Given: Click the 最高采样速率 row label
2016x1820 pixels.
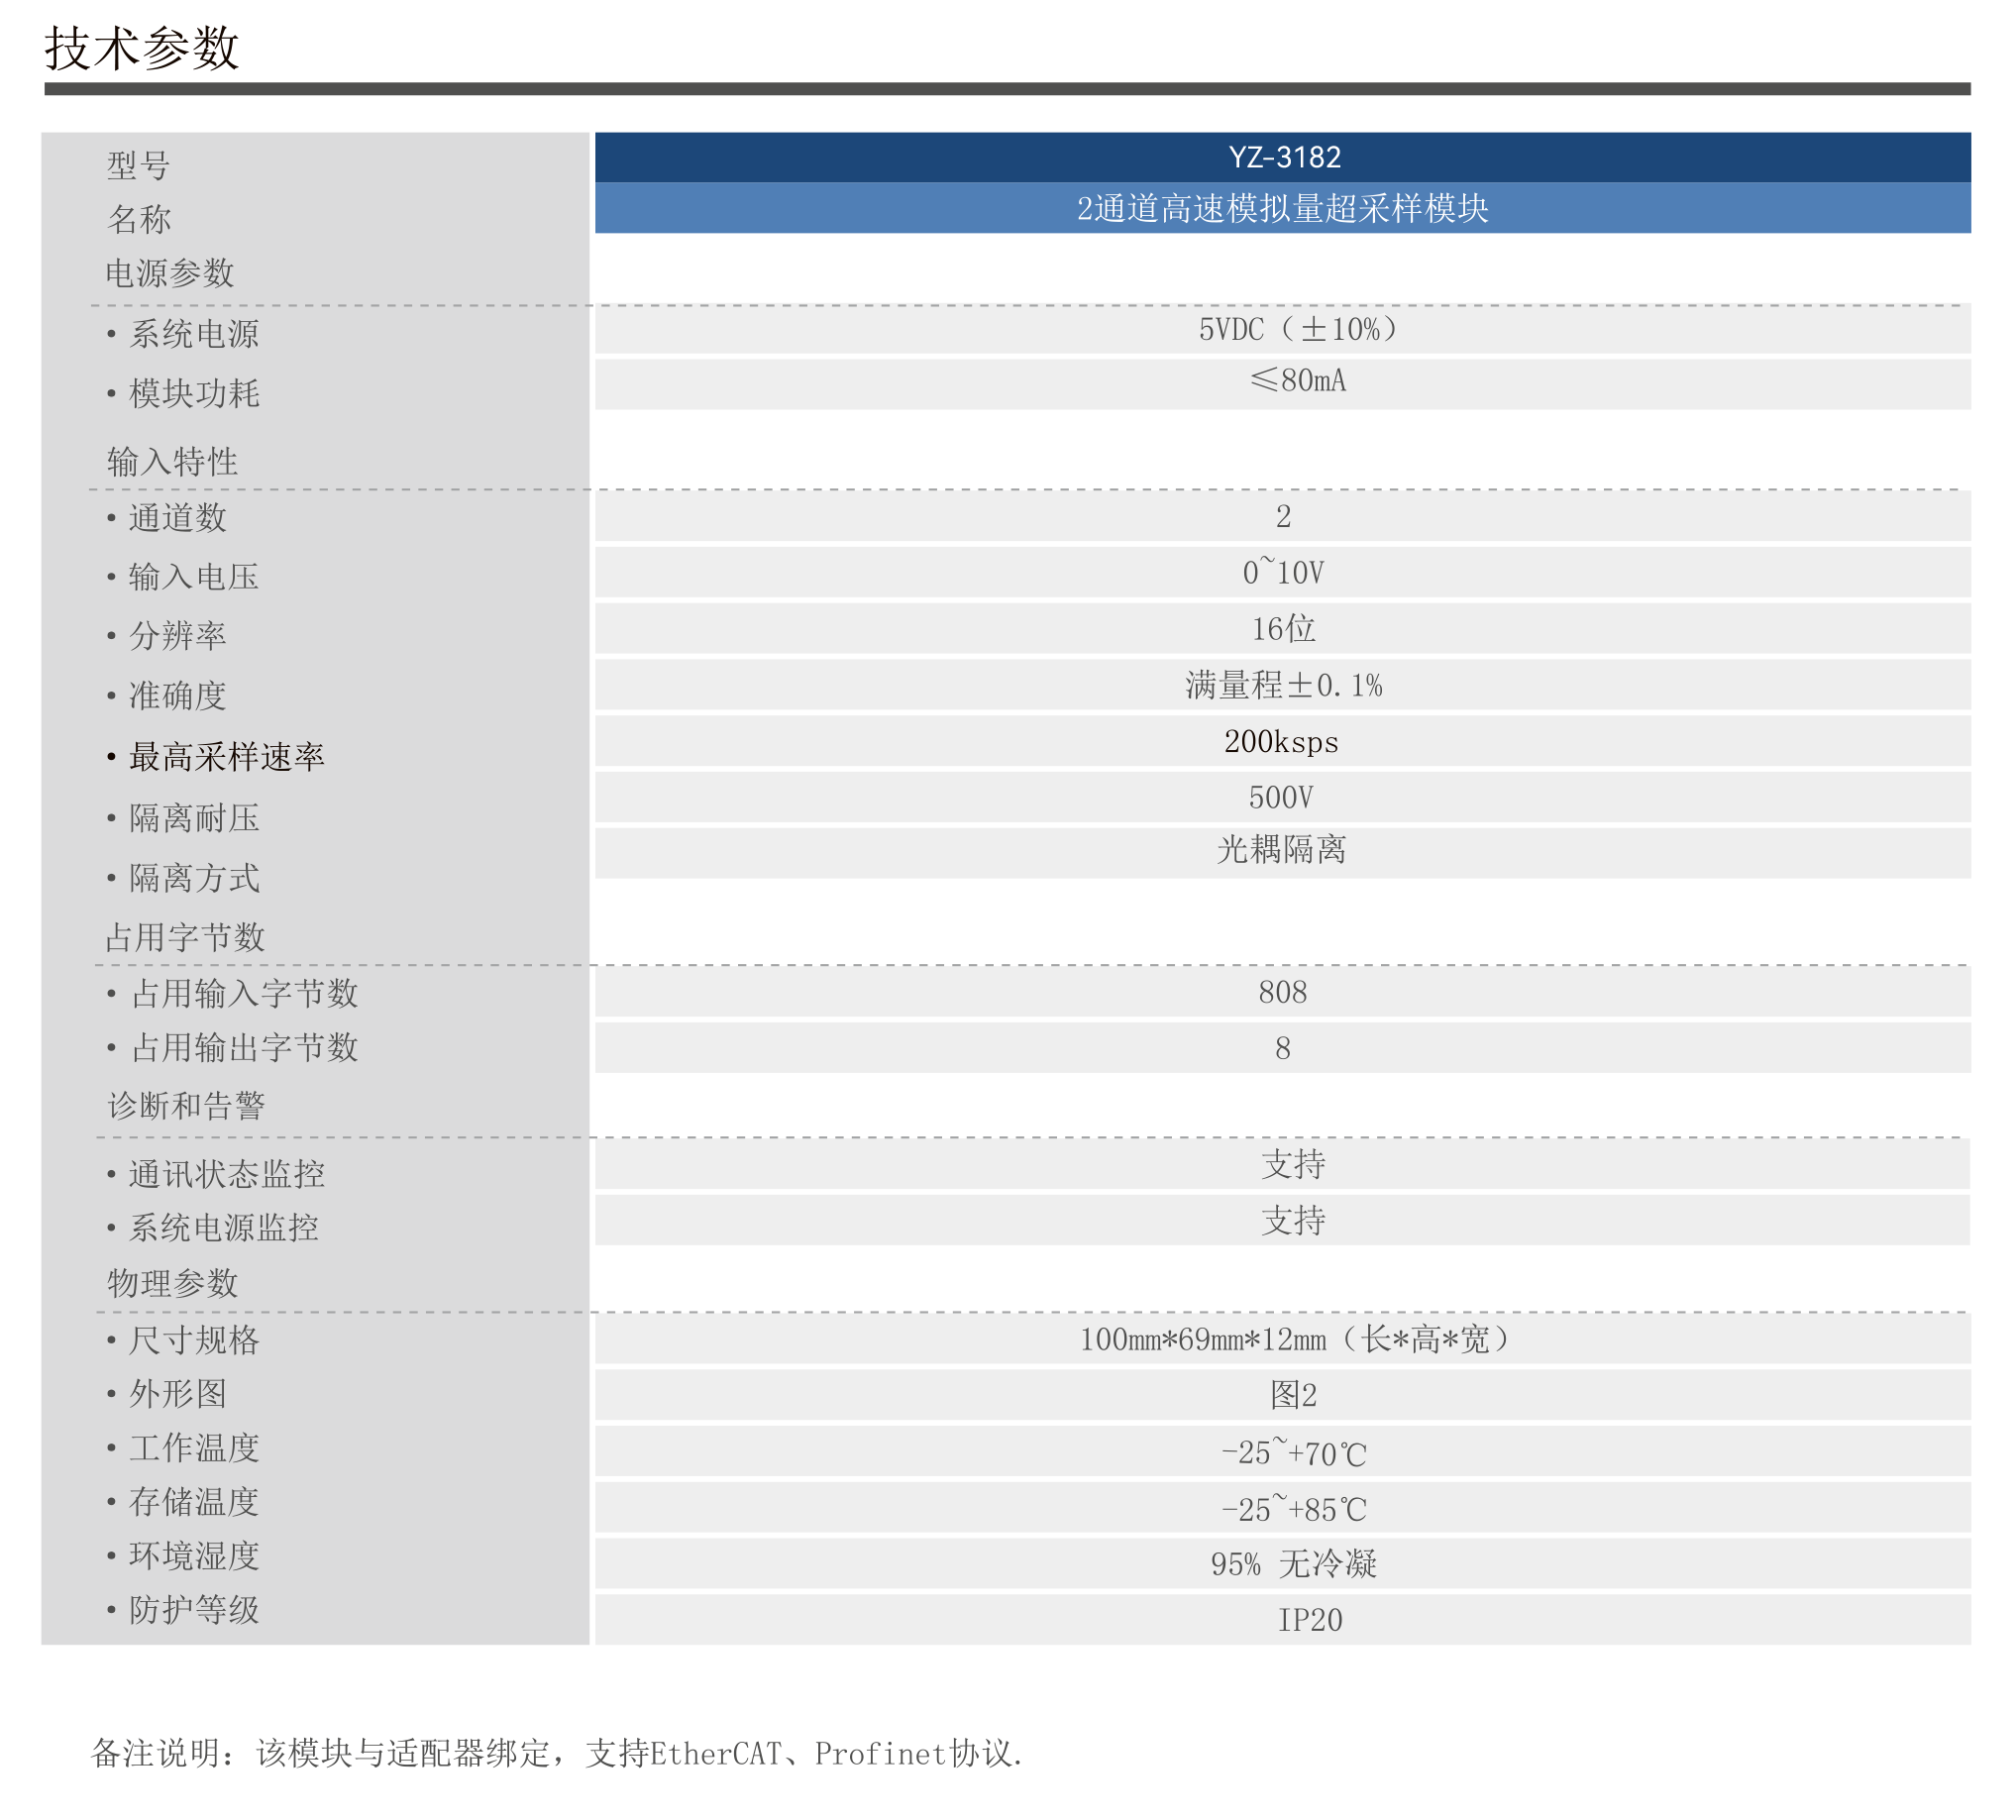Looking at the screenshot, I should (x=226, y=757).
